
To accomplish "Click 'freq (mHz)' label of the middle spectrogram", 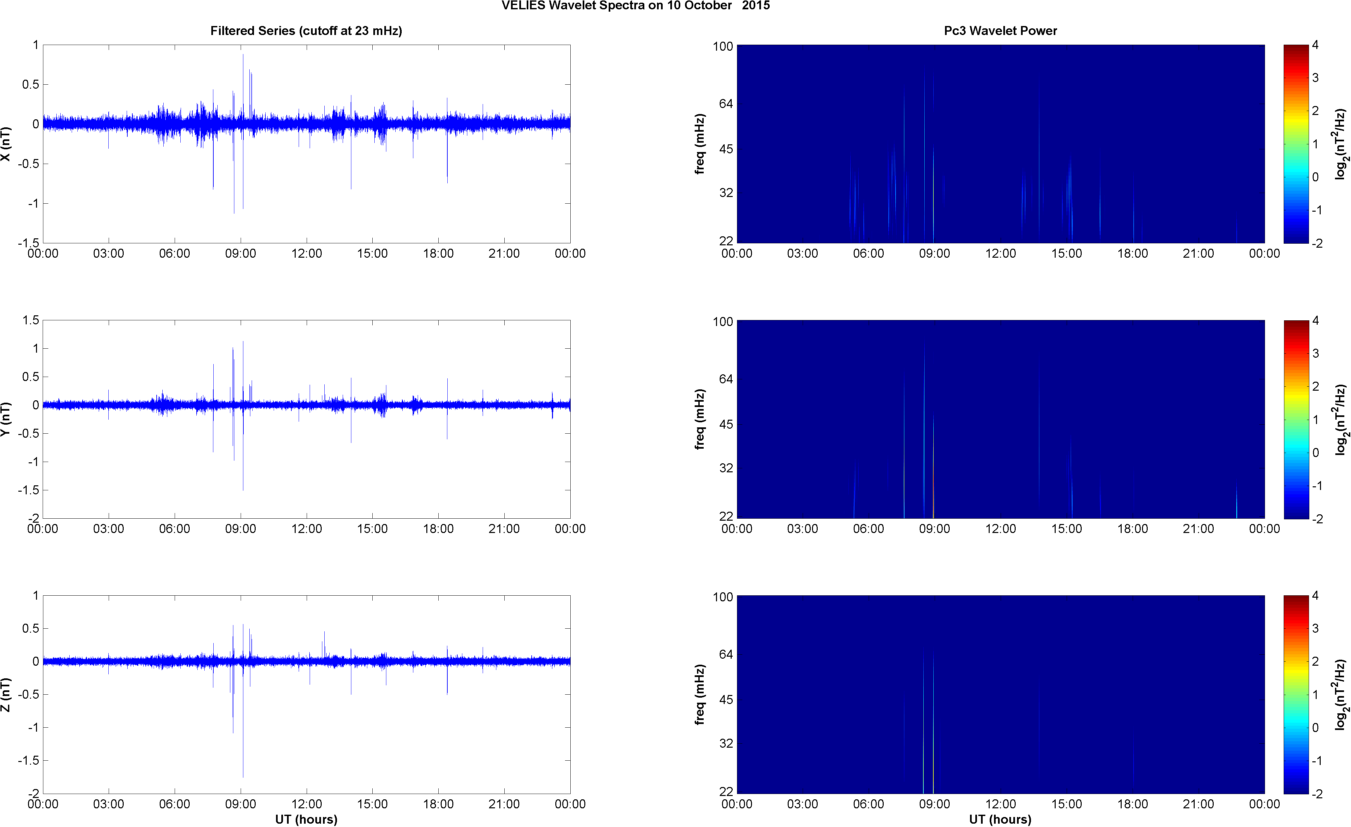I will [x=700, y=419].
